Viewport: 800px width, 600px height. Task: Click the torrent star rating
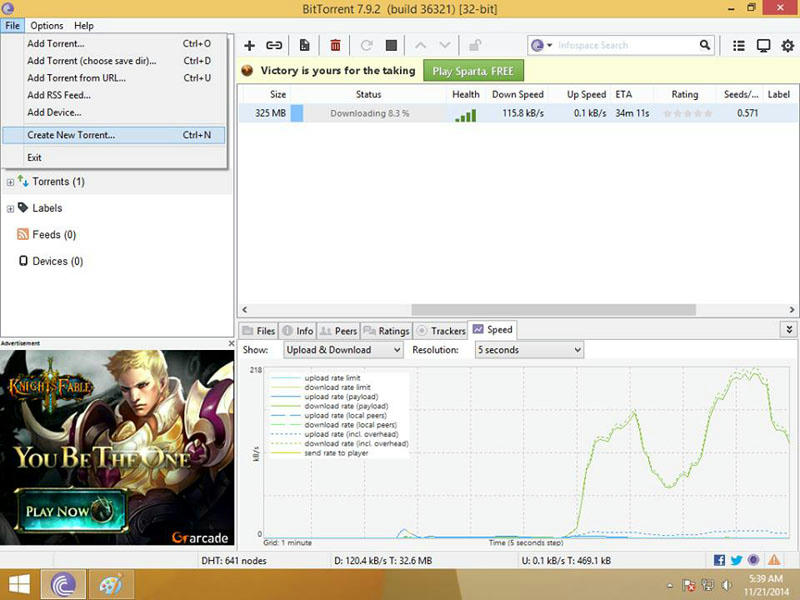[x=687, y=113]
